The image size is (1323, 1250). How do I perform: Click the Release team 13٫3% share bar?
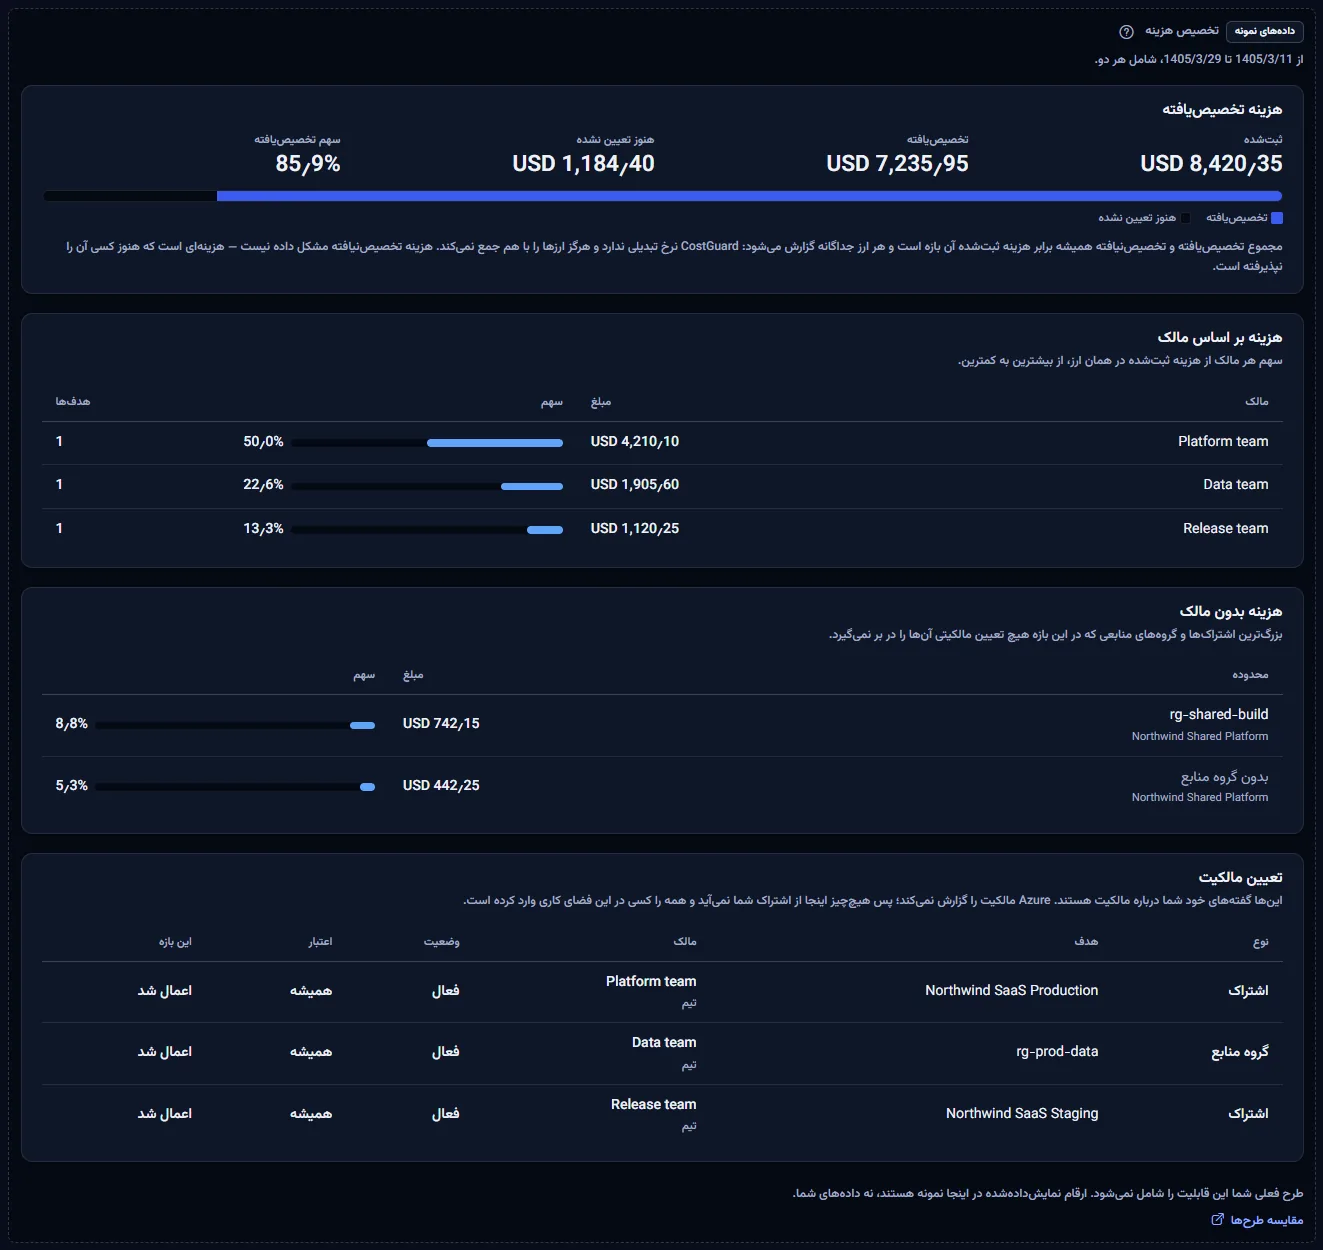coord(427,529)
